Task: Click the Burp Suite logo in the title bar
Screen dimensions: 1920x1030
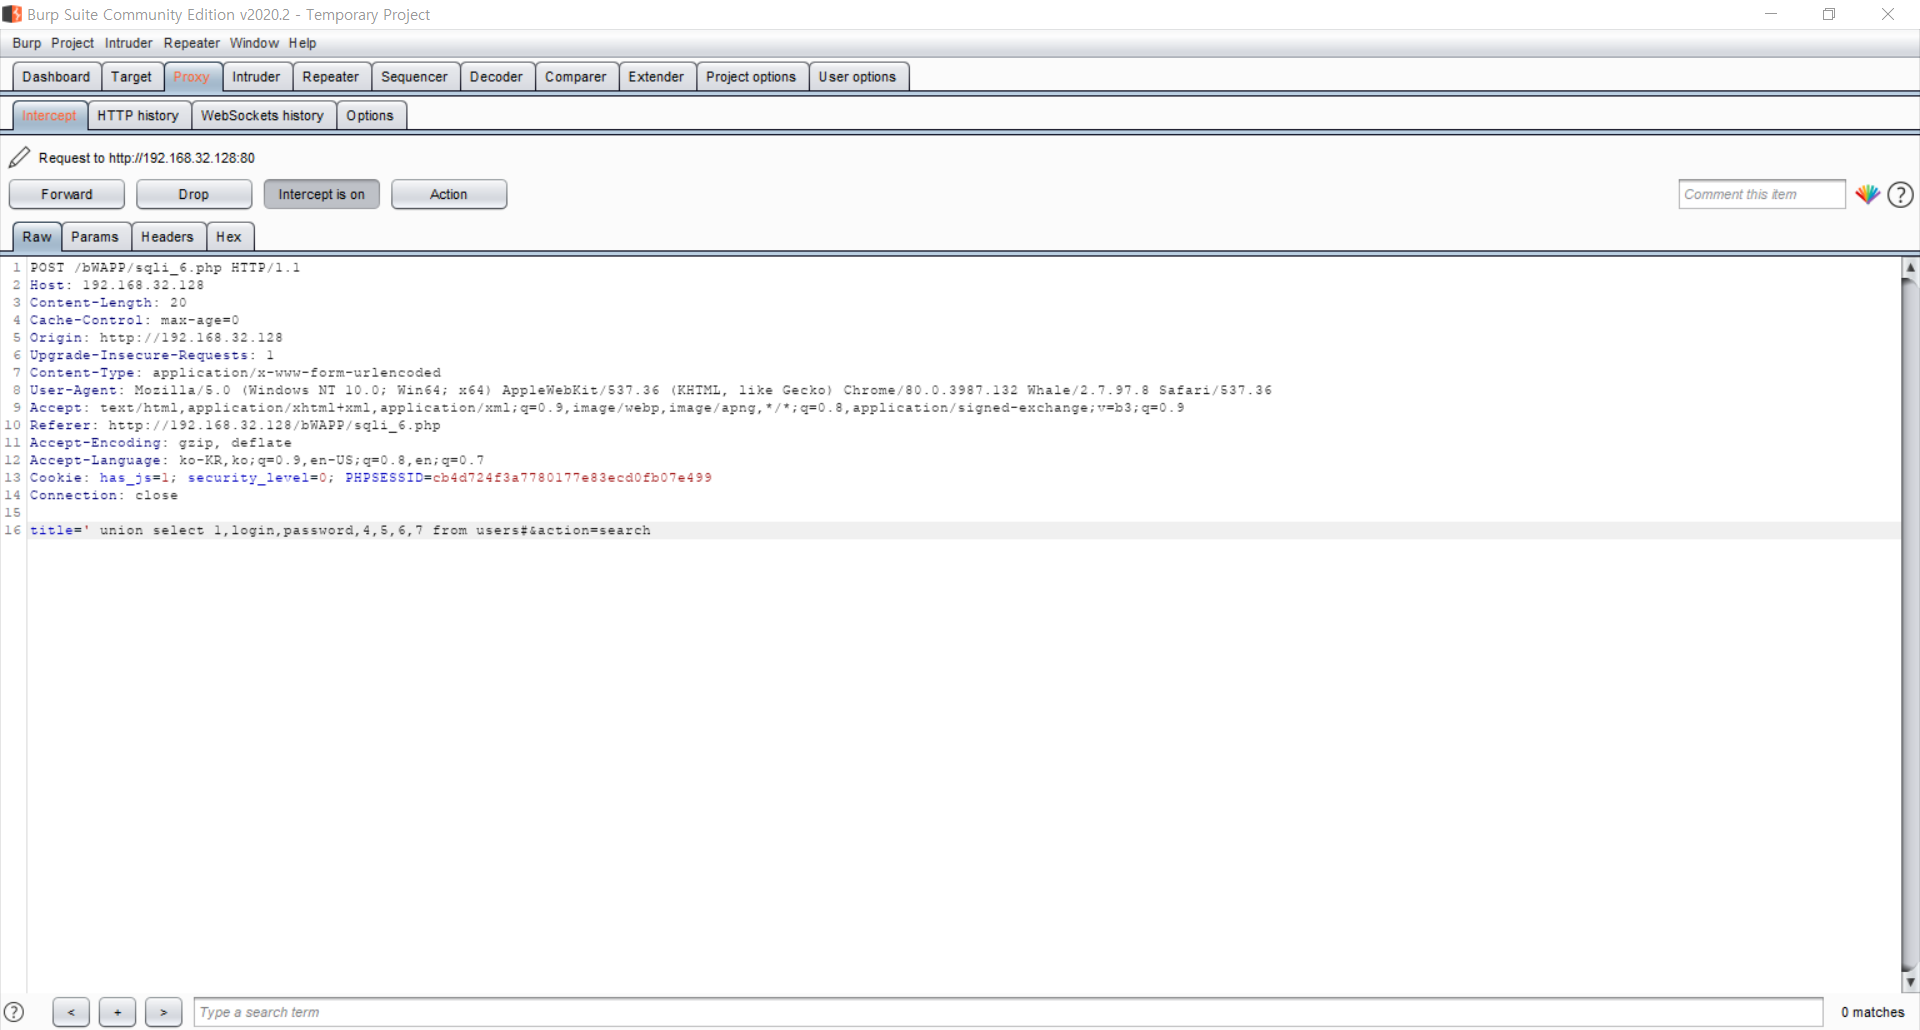Action: pyautogui.click(x=12, y=14)
